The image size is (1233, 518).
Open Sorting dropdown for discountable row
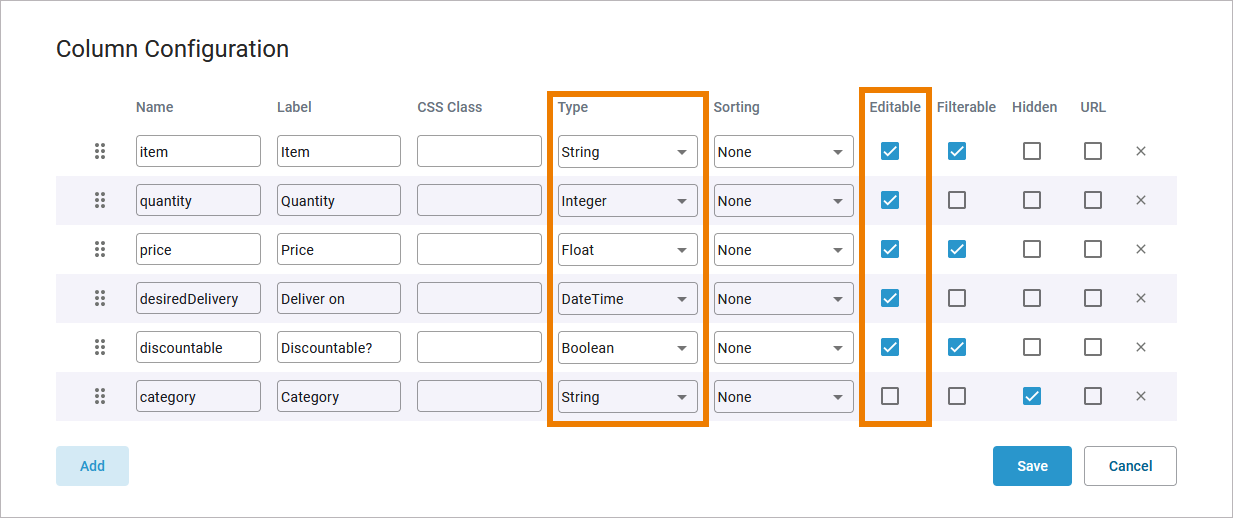pyautogui.click(x=783, y=347)
